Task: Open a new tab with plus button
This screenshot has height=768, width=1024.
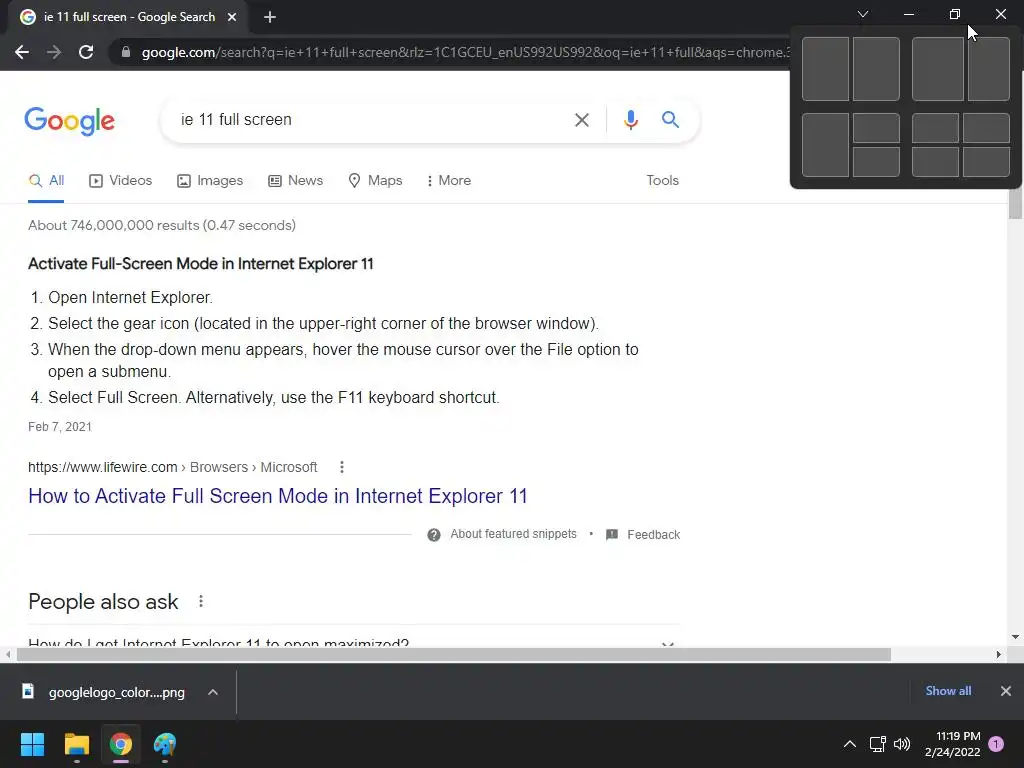Action: click(270, 17)
